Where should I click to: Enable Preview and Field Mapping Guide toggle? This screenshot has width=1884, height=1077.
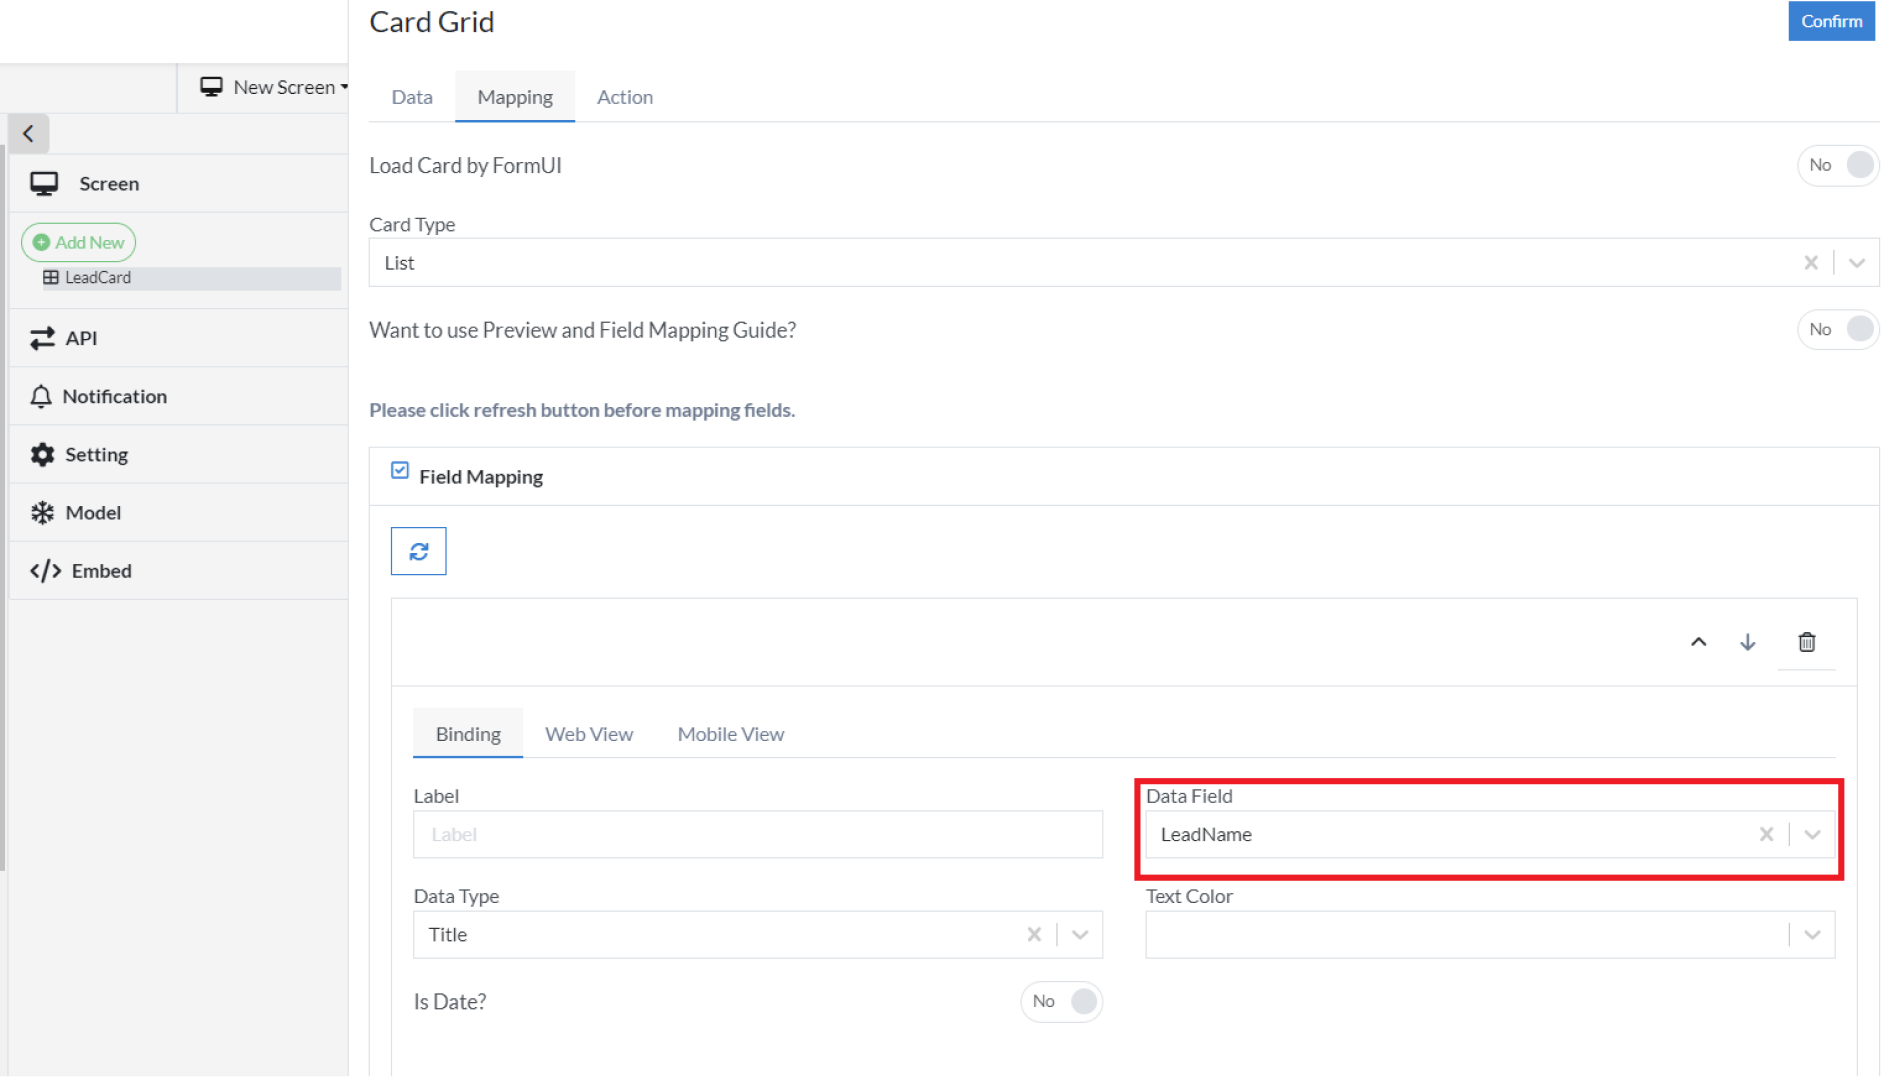point(1838,329)
